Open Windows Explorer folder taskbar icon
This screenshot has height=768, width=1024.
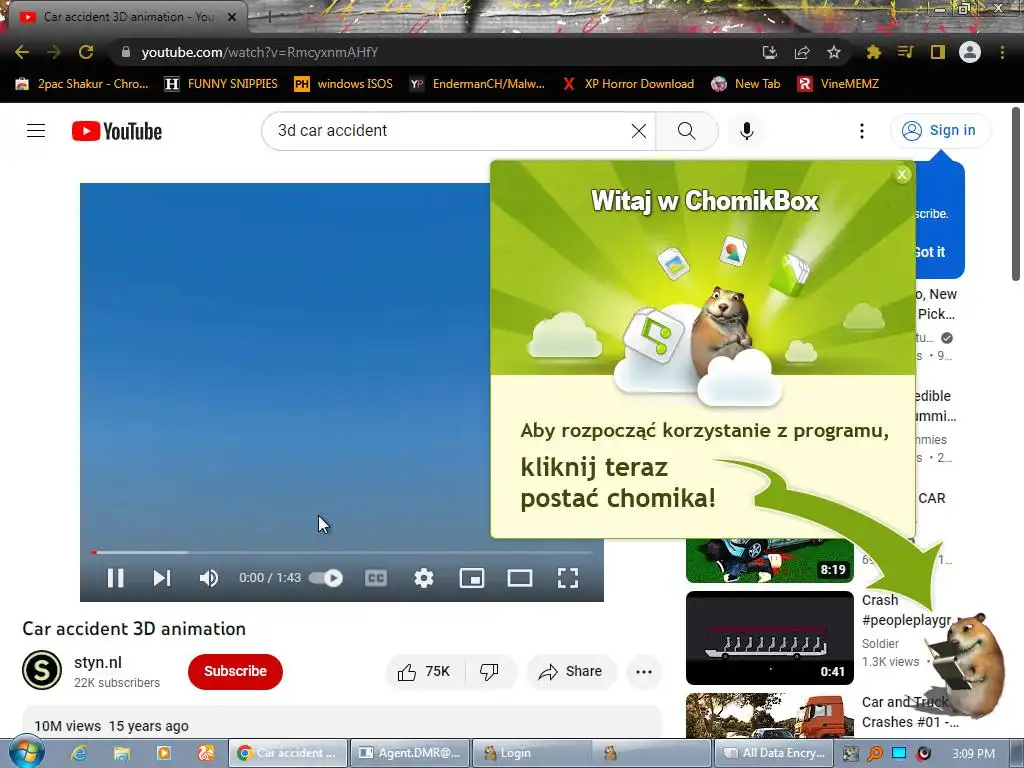pos(121,753)
